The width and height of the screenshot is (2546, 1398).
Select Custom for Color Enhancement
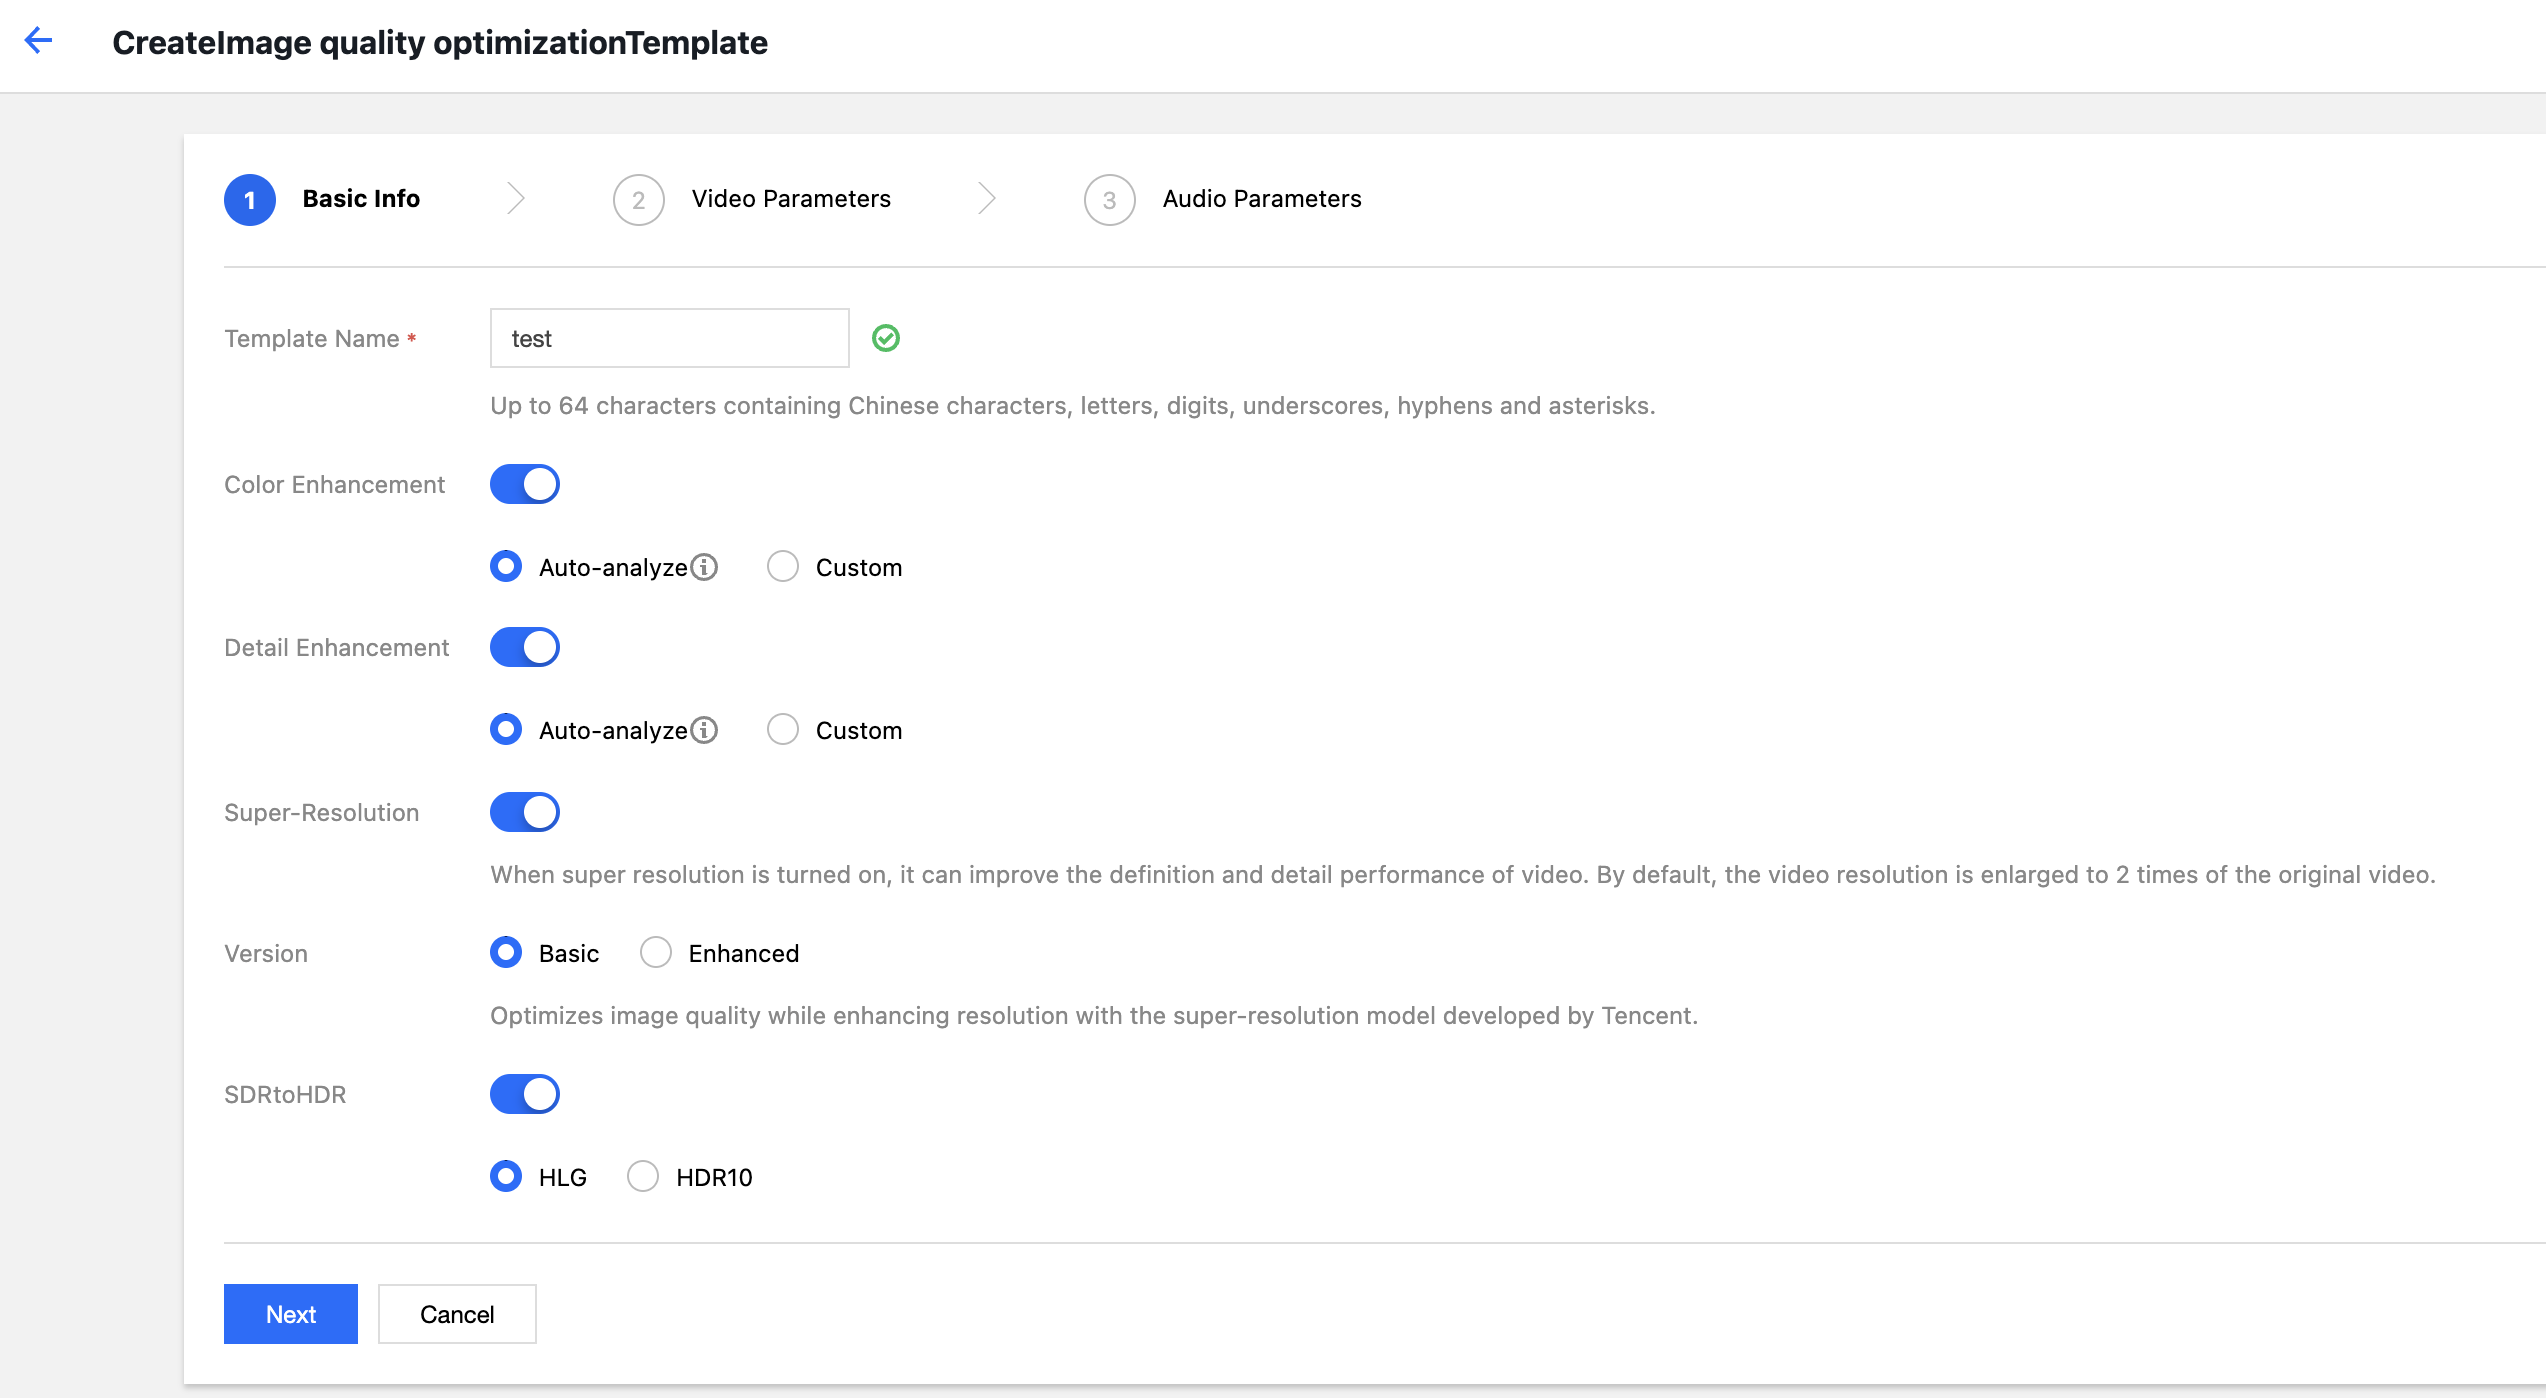[783, 567]
